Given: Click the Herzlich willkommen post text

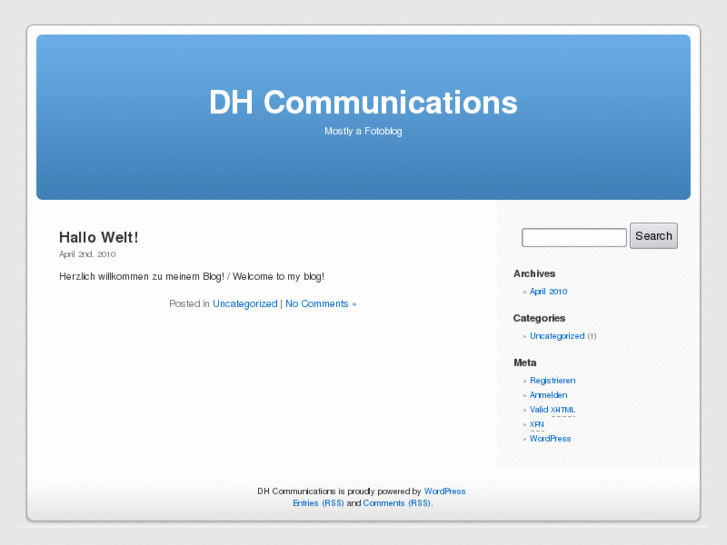Looking at the screenshot, I should [x=191, y=276].
